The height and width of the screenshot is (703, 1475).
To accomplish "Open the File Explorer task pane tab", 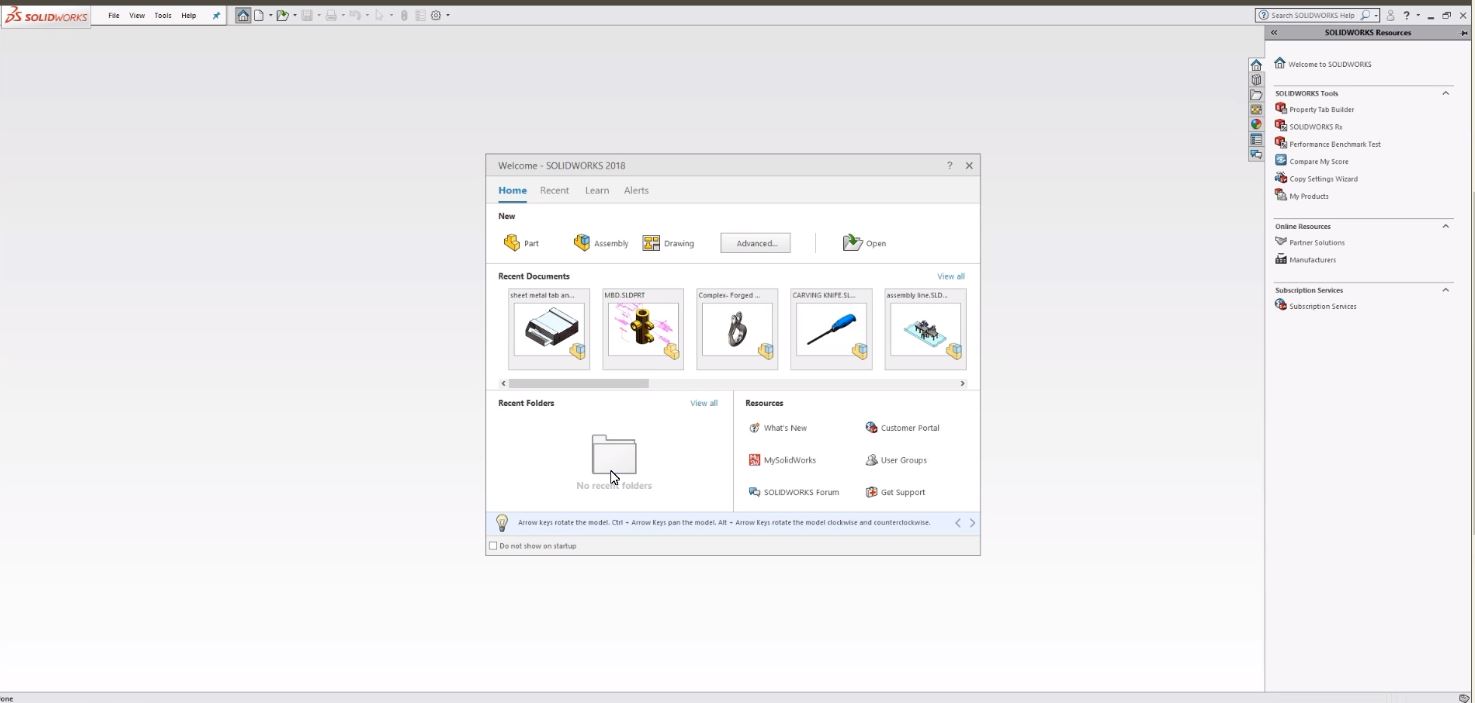I will tap(1256, 95).
